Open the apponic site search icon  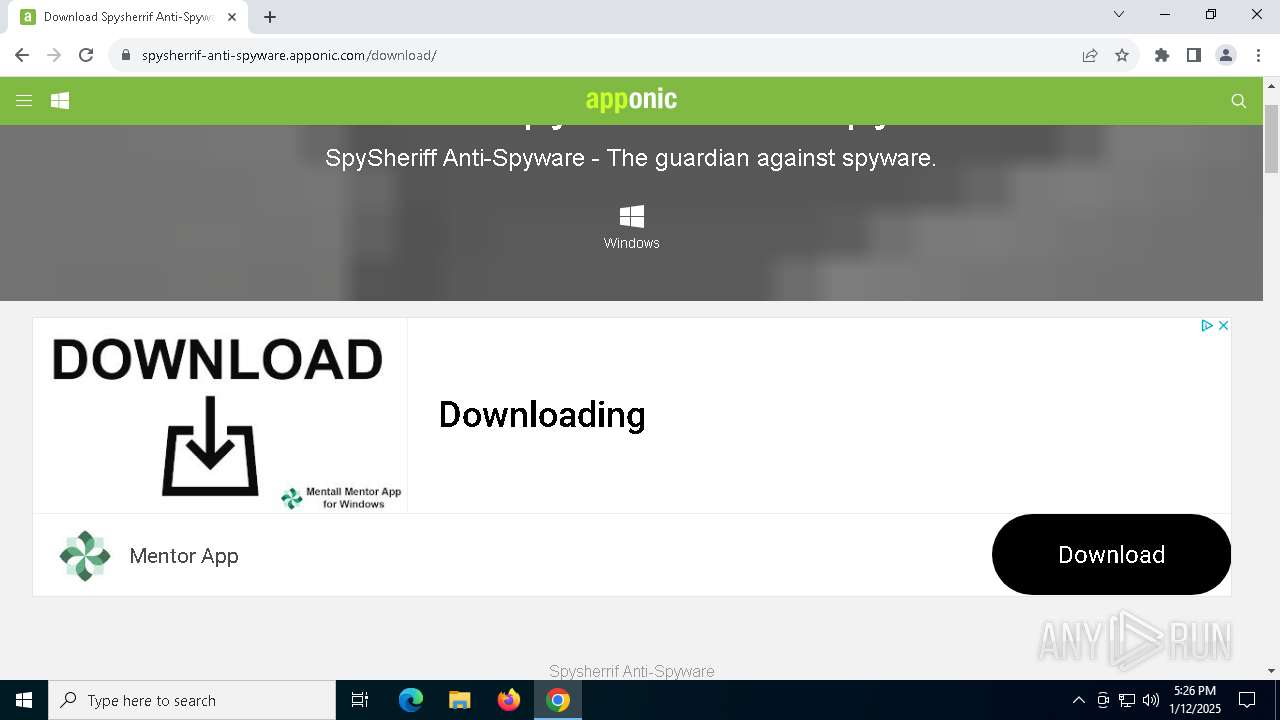click(x=1239, y=101)
